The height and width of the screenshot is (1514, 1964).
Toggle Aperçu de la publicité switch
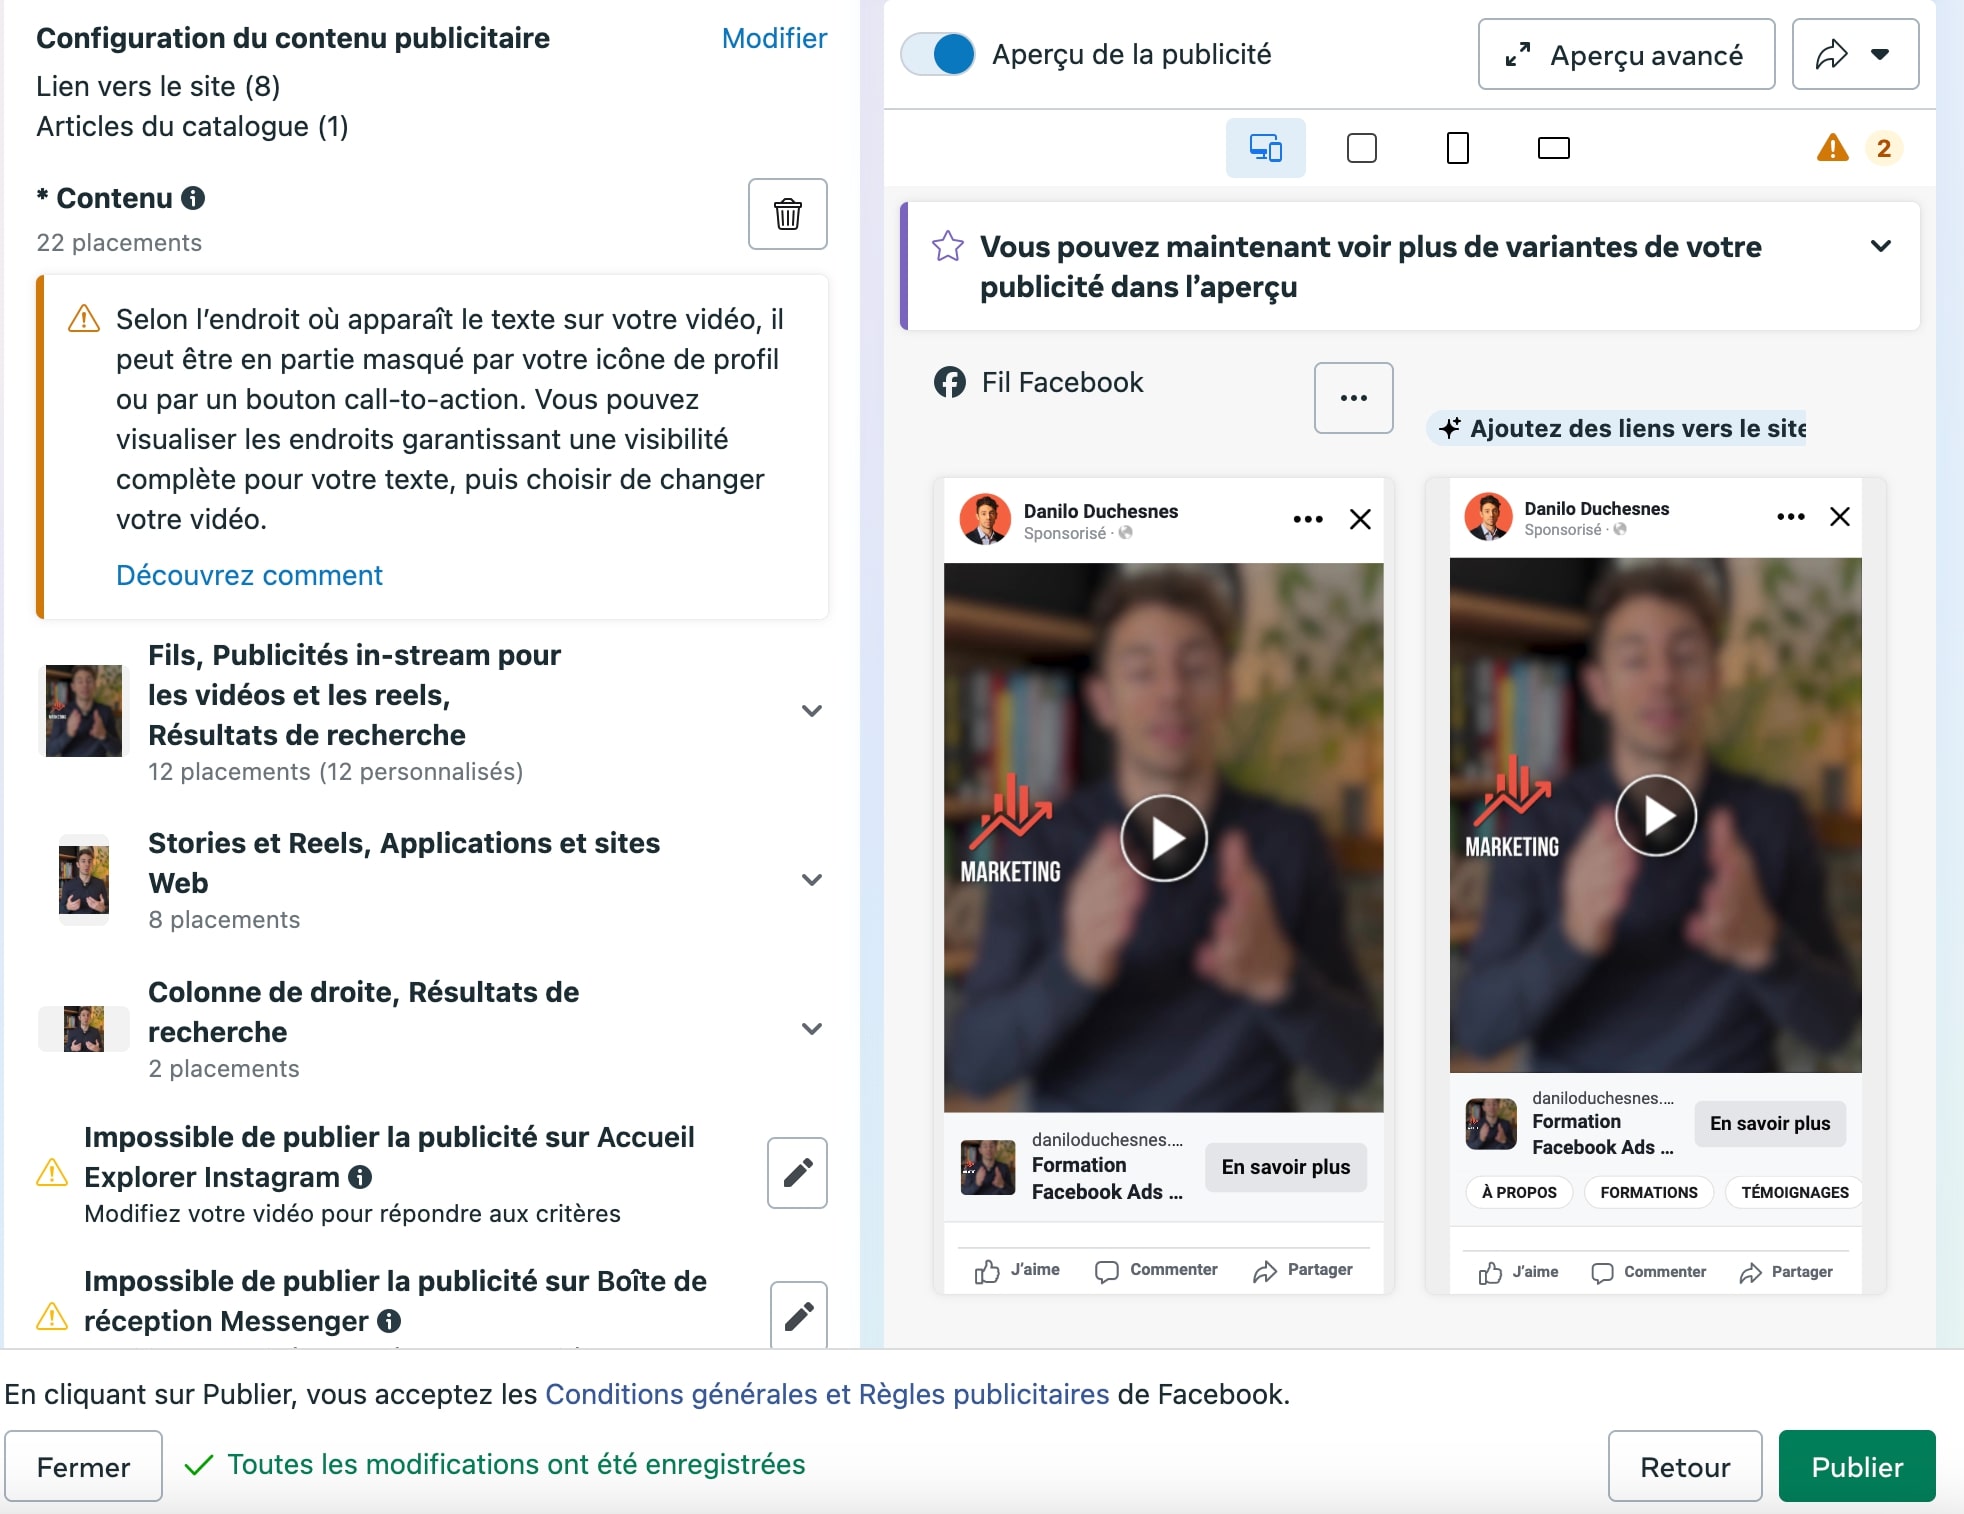[938, 54]
